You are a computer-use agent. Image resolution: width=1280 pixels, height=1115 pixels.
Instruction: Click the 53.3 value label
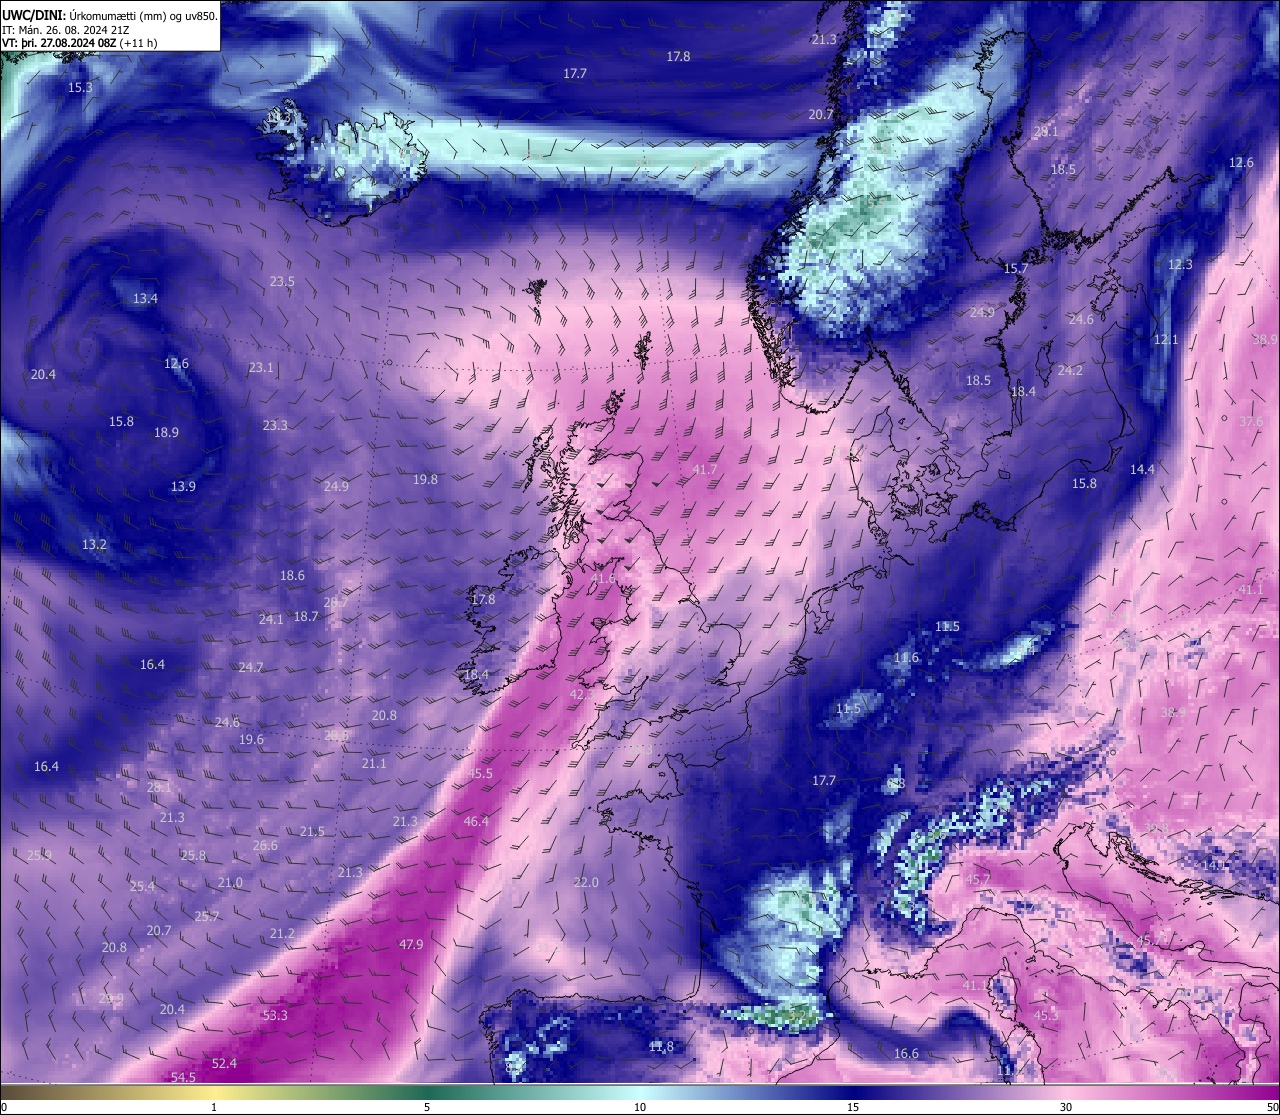275,1016
